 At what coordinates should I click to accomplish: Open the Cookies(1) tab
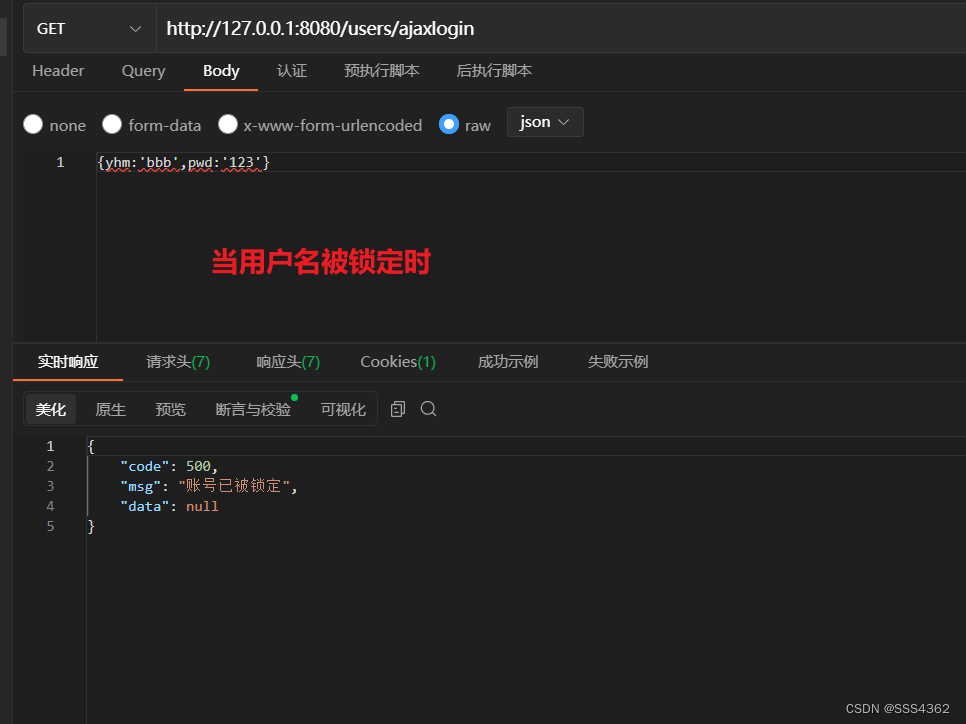point(398,362)
